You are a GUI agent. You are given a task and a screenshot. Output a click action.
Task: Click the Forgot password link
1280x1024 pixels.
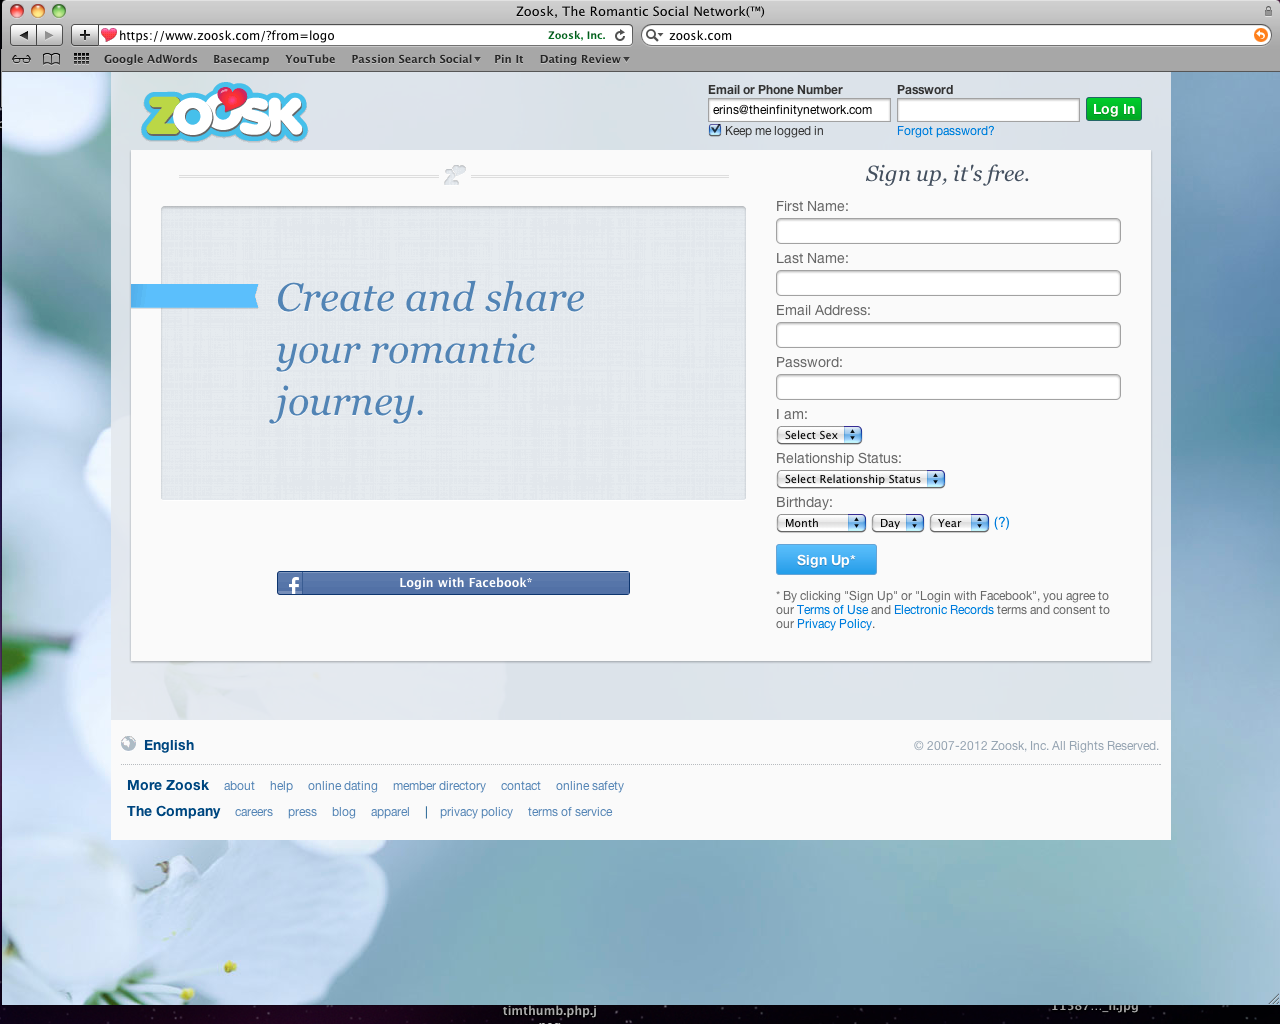(945, 131)
